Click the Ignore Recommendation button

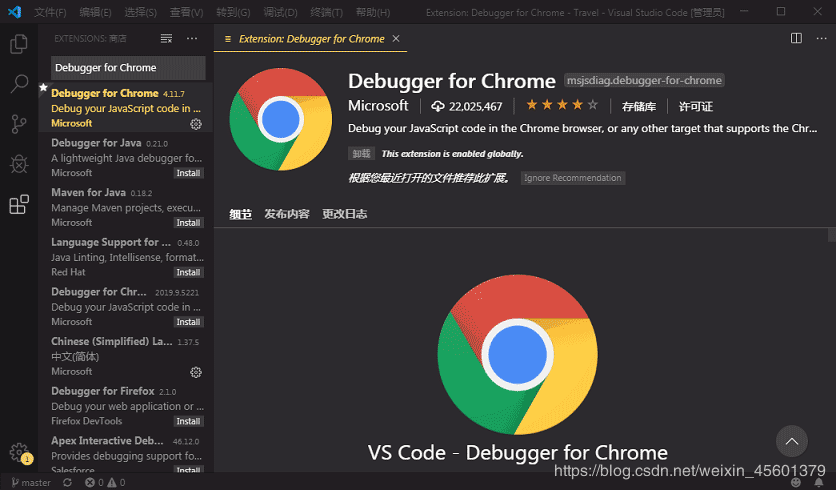572,178
